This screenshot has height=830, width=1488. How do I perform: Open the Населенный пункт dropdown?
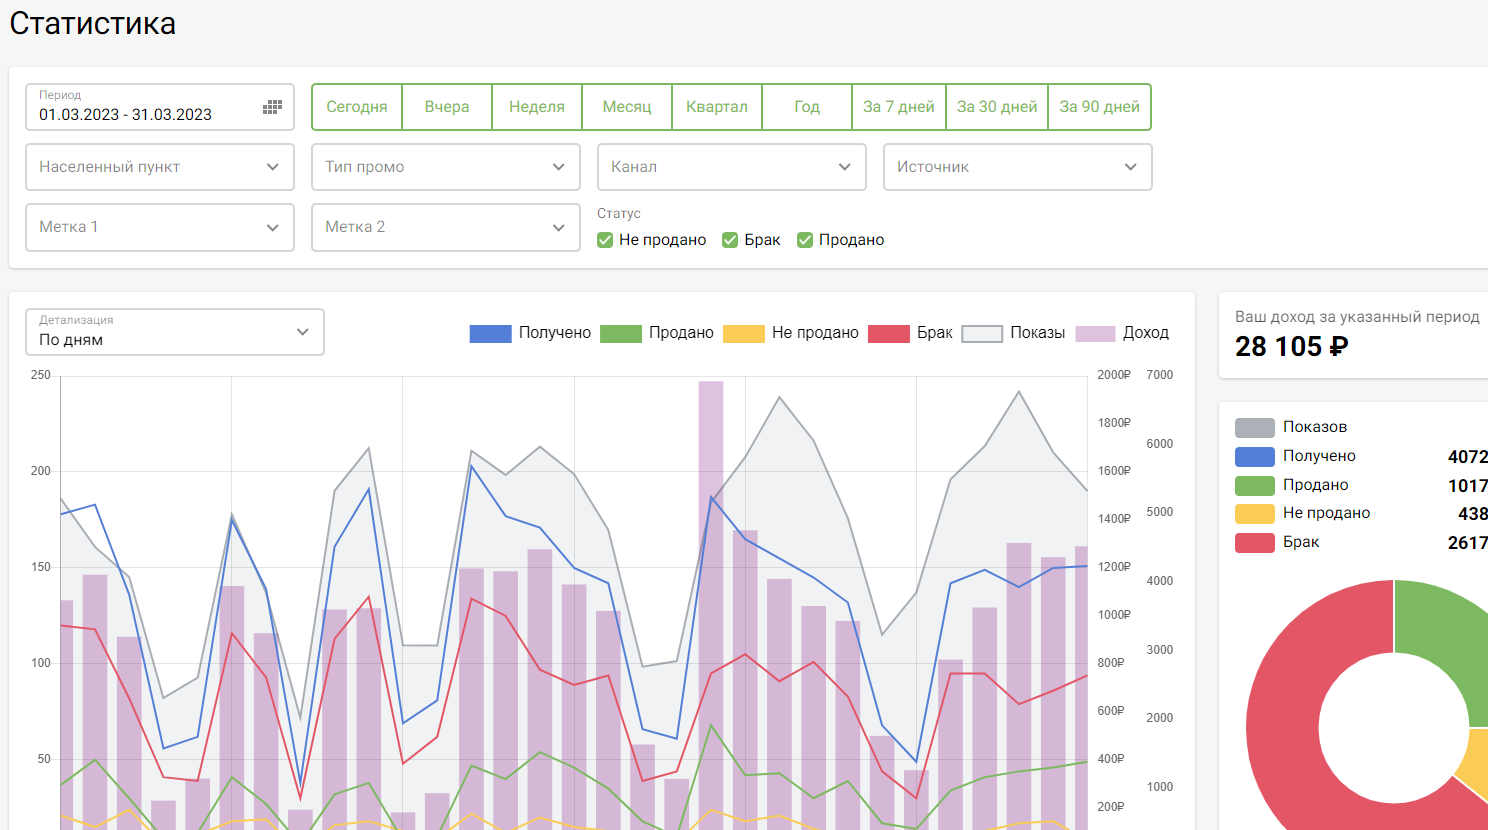point(160,167)
